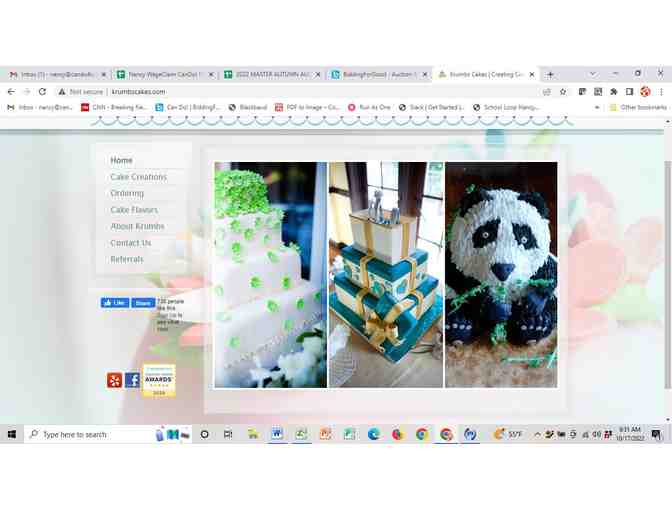Go back using the browser back arrow
Image resolution: width=672 pixels, height=510 pixels.
coord(11,91)
